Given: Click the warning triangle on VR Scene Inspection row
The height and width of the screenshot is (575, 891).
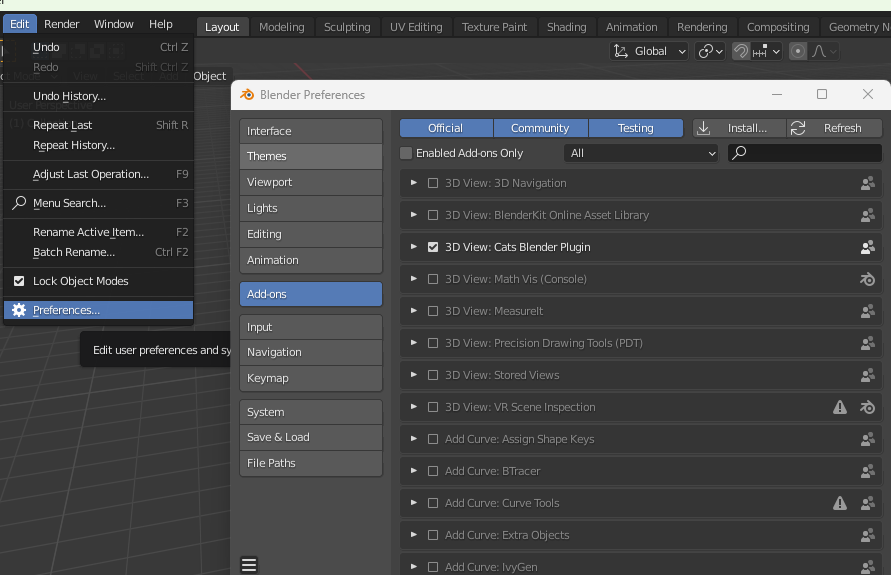Looking at the screenshot, I should 840,407.
